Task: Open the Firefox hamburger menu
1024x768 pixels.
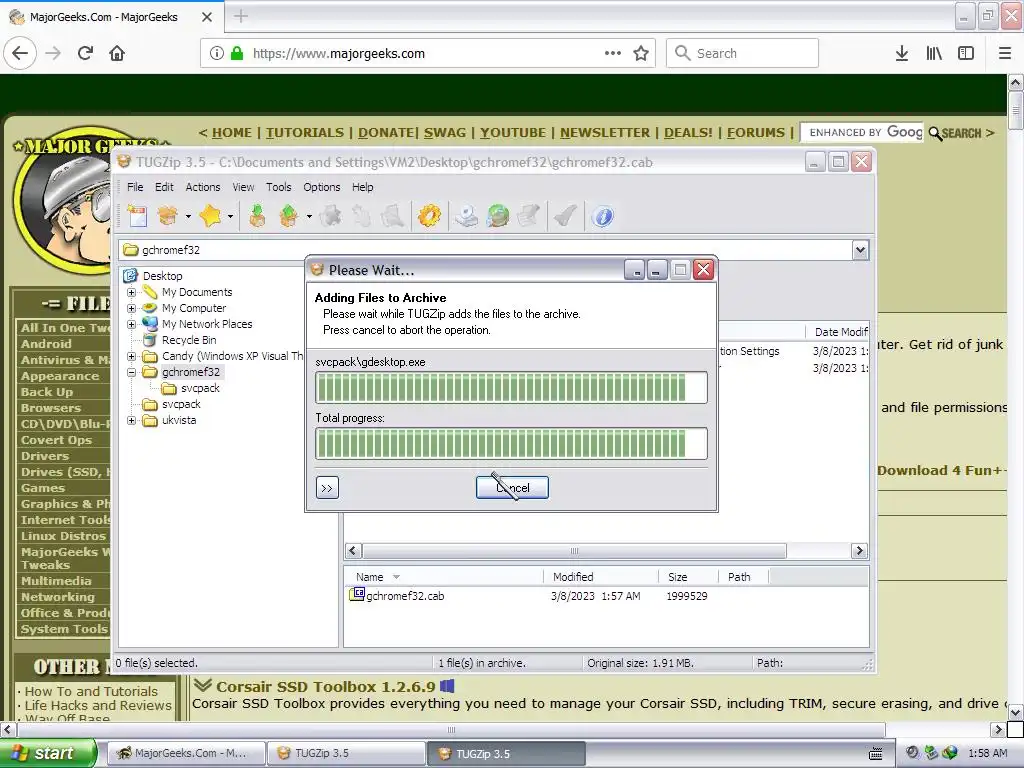Action: (1005, 54)
